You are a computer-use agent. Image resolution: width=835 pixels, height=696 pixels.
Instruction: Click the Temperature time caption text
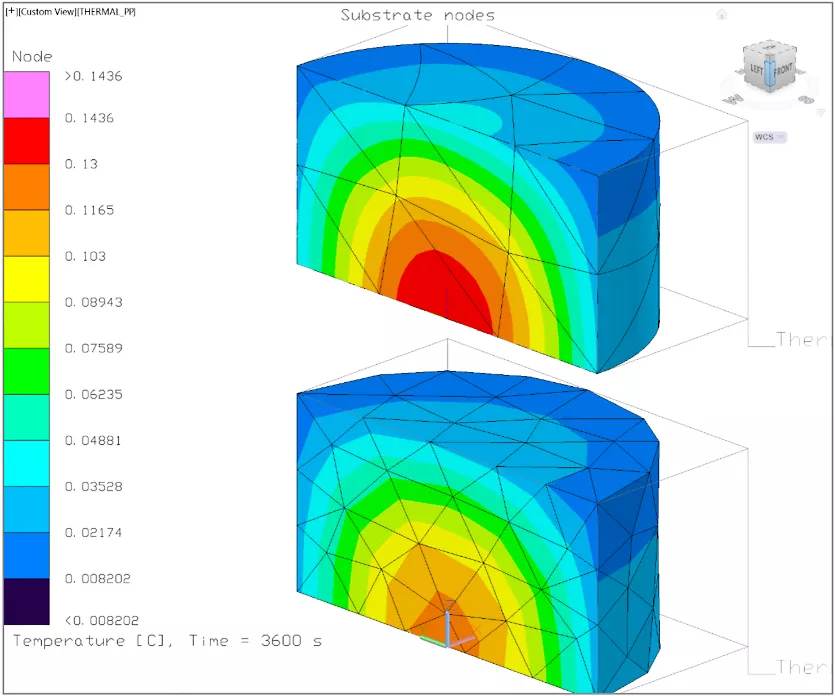[167, 640]
